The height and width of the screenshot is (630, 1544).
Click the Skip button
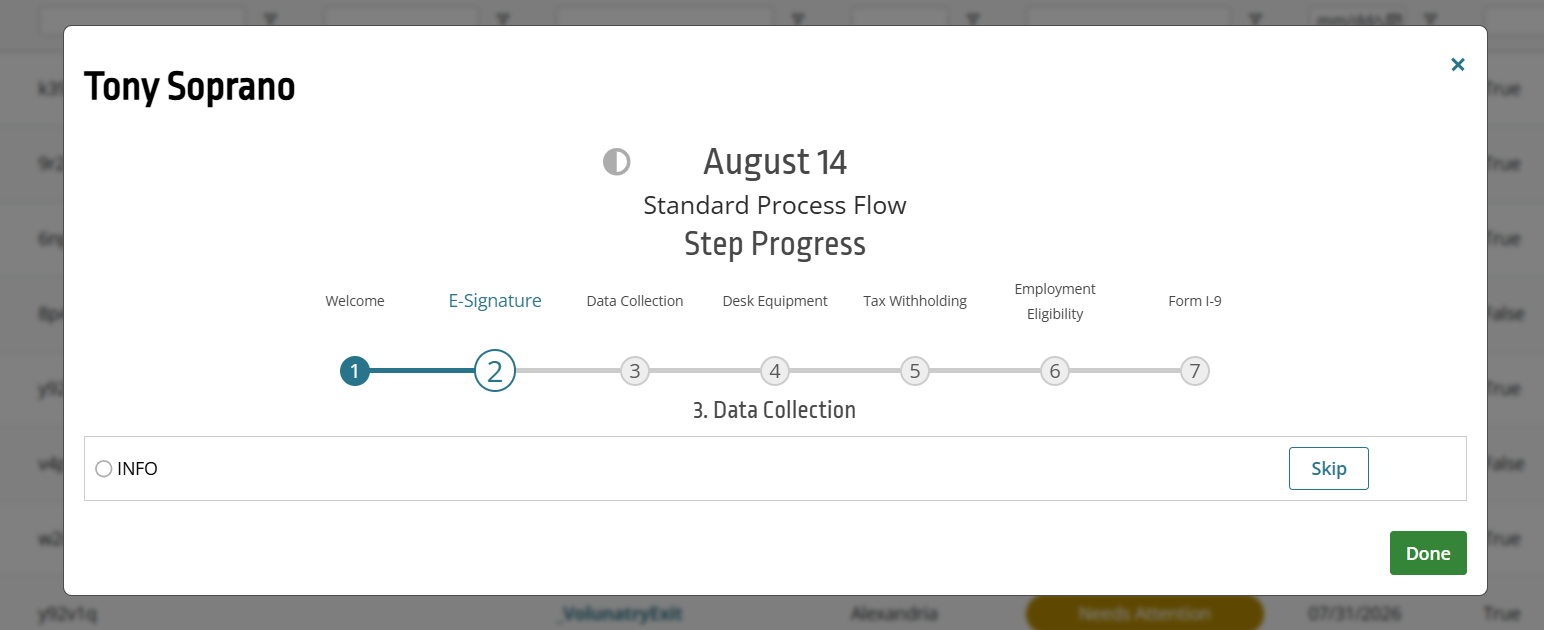[1328, 468]
